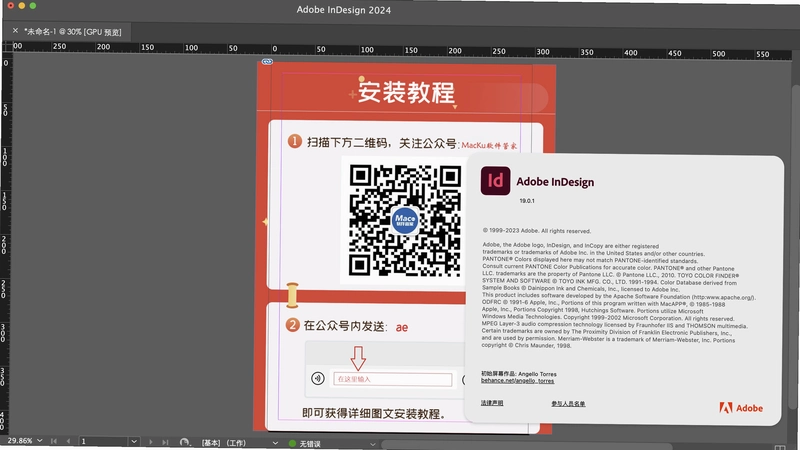Go to the first page button
This screenshot has height=450, width=800.
54,441
